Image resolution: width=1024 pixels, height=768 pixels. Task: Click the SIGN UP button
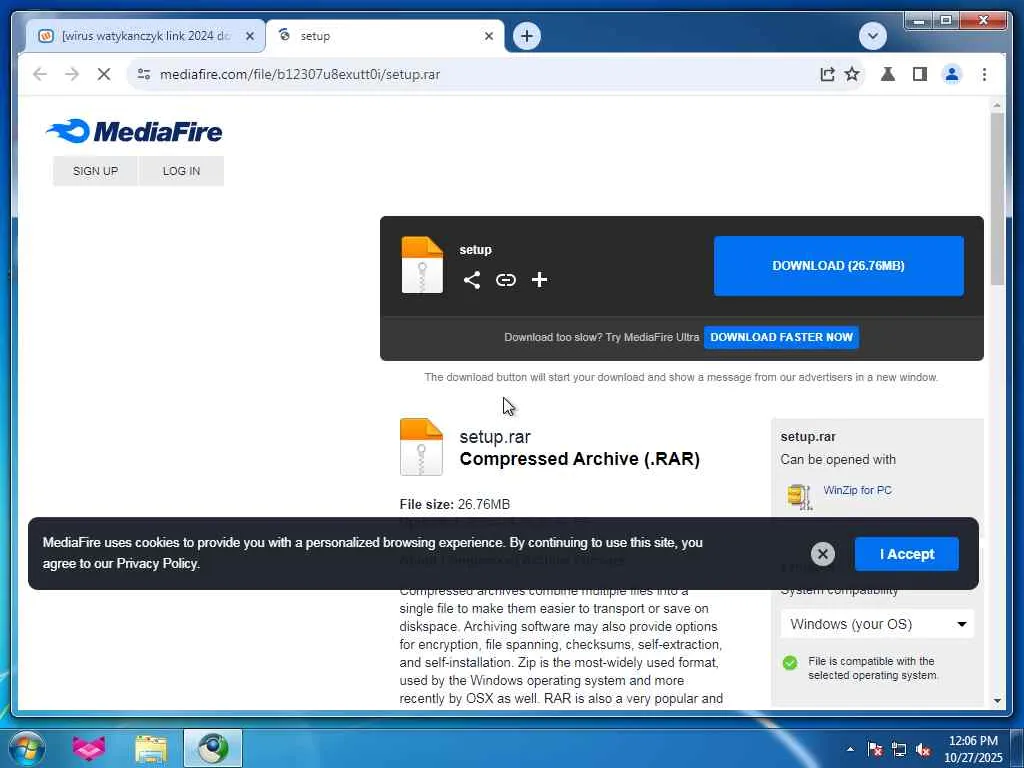click(x=95, y=171)
